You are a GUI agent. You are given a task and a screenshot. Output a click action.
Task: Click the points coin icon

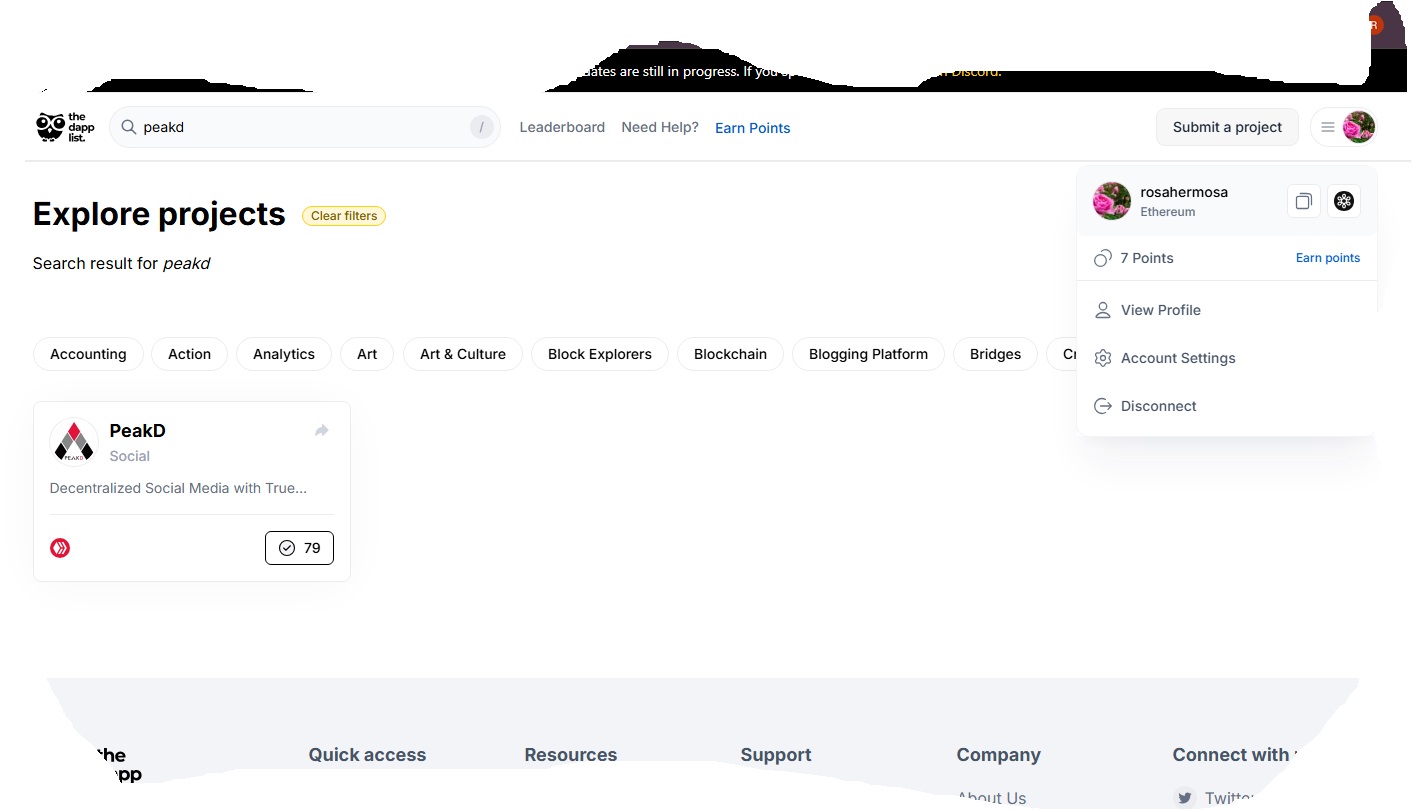(1103, 258)
